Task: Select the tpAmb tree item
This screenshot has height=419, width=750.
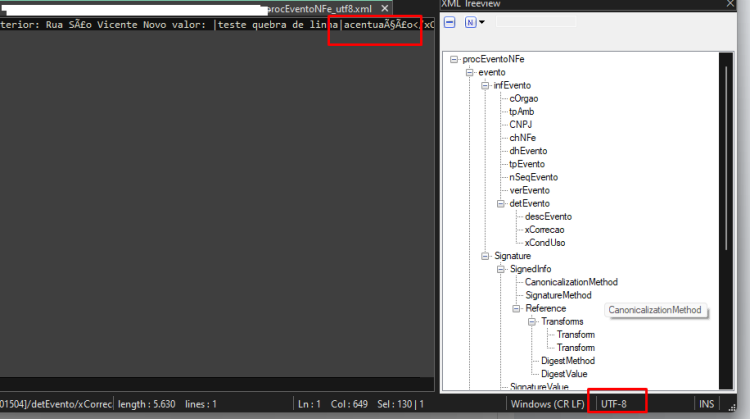Action: 521,111
